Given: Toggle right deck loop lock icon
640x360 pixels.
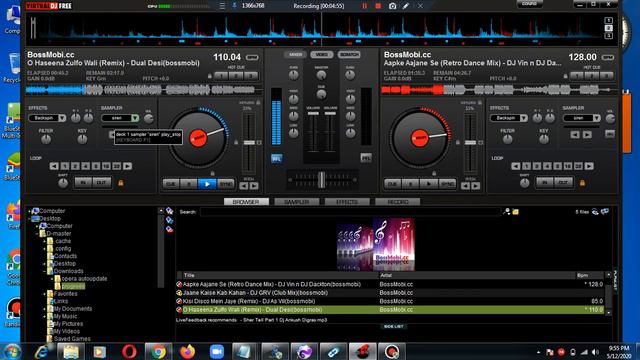Looking at the screenshot, I should pyautogui.click(x=582, y=183).
